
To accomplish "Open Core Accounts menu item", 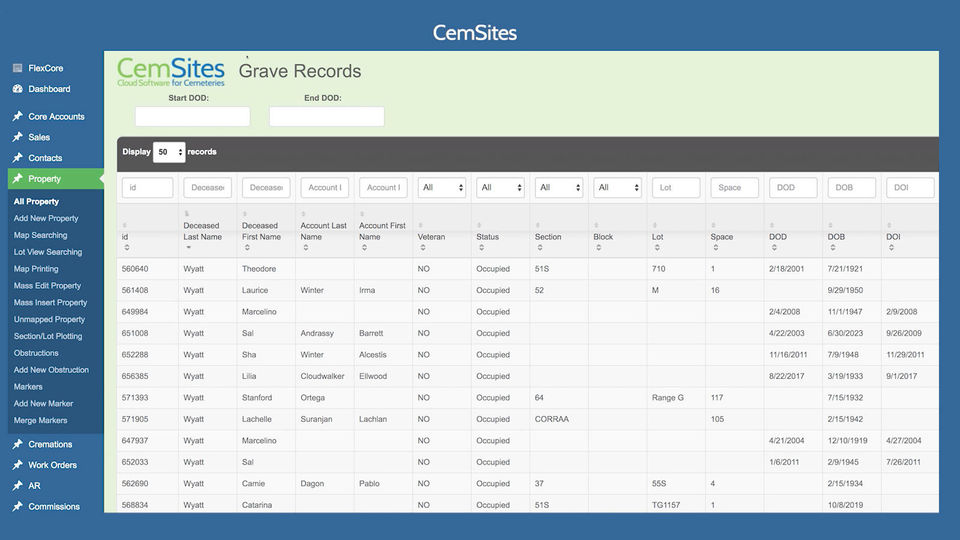I will coord(56,116).
